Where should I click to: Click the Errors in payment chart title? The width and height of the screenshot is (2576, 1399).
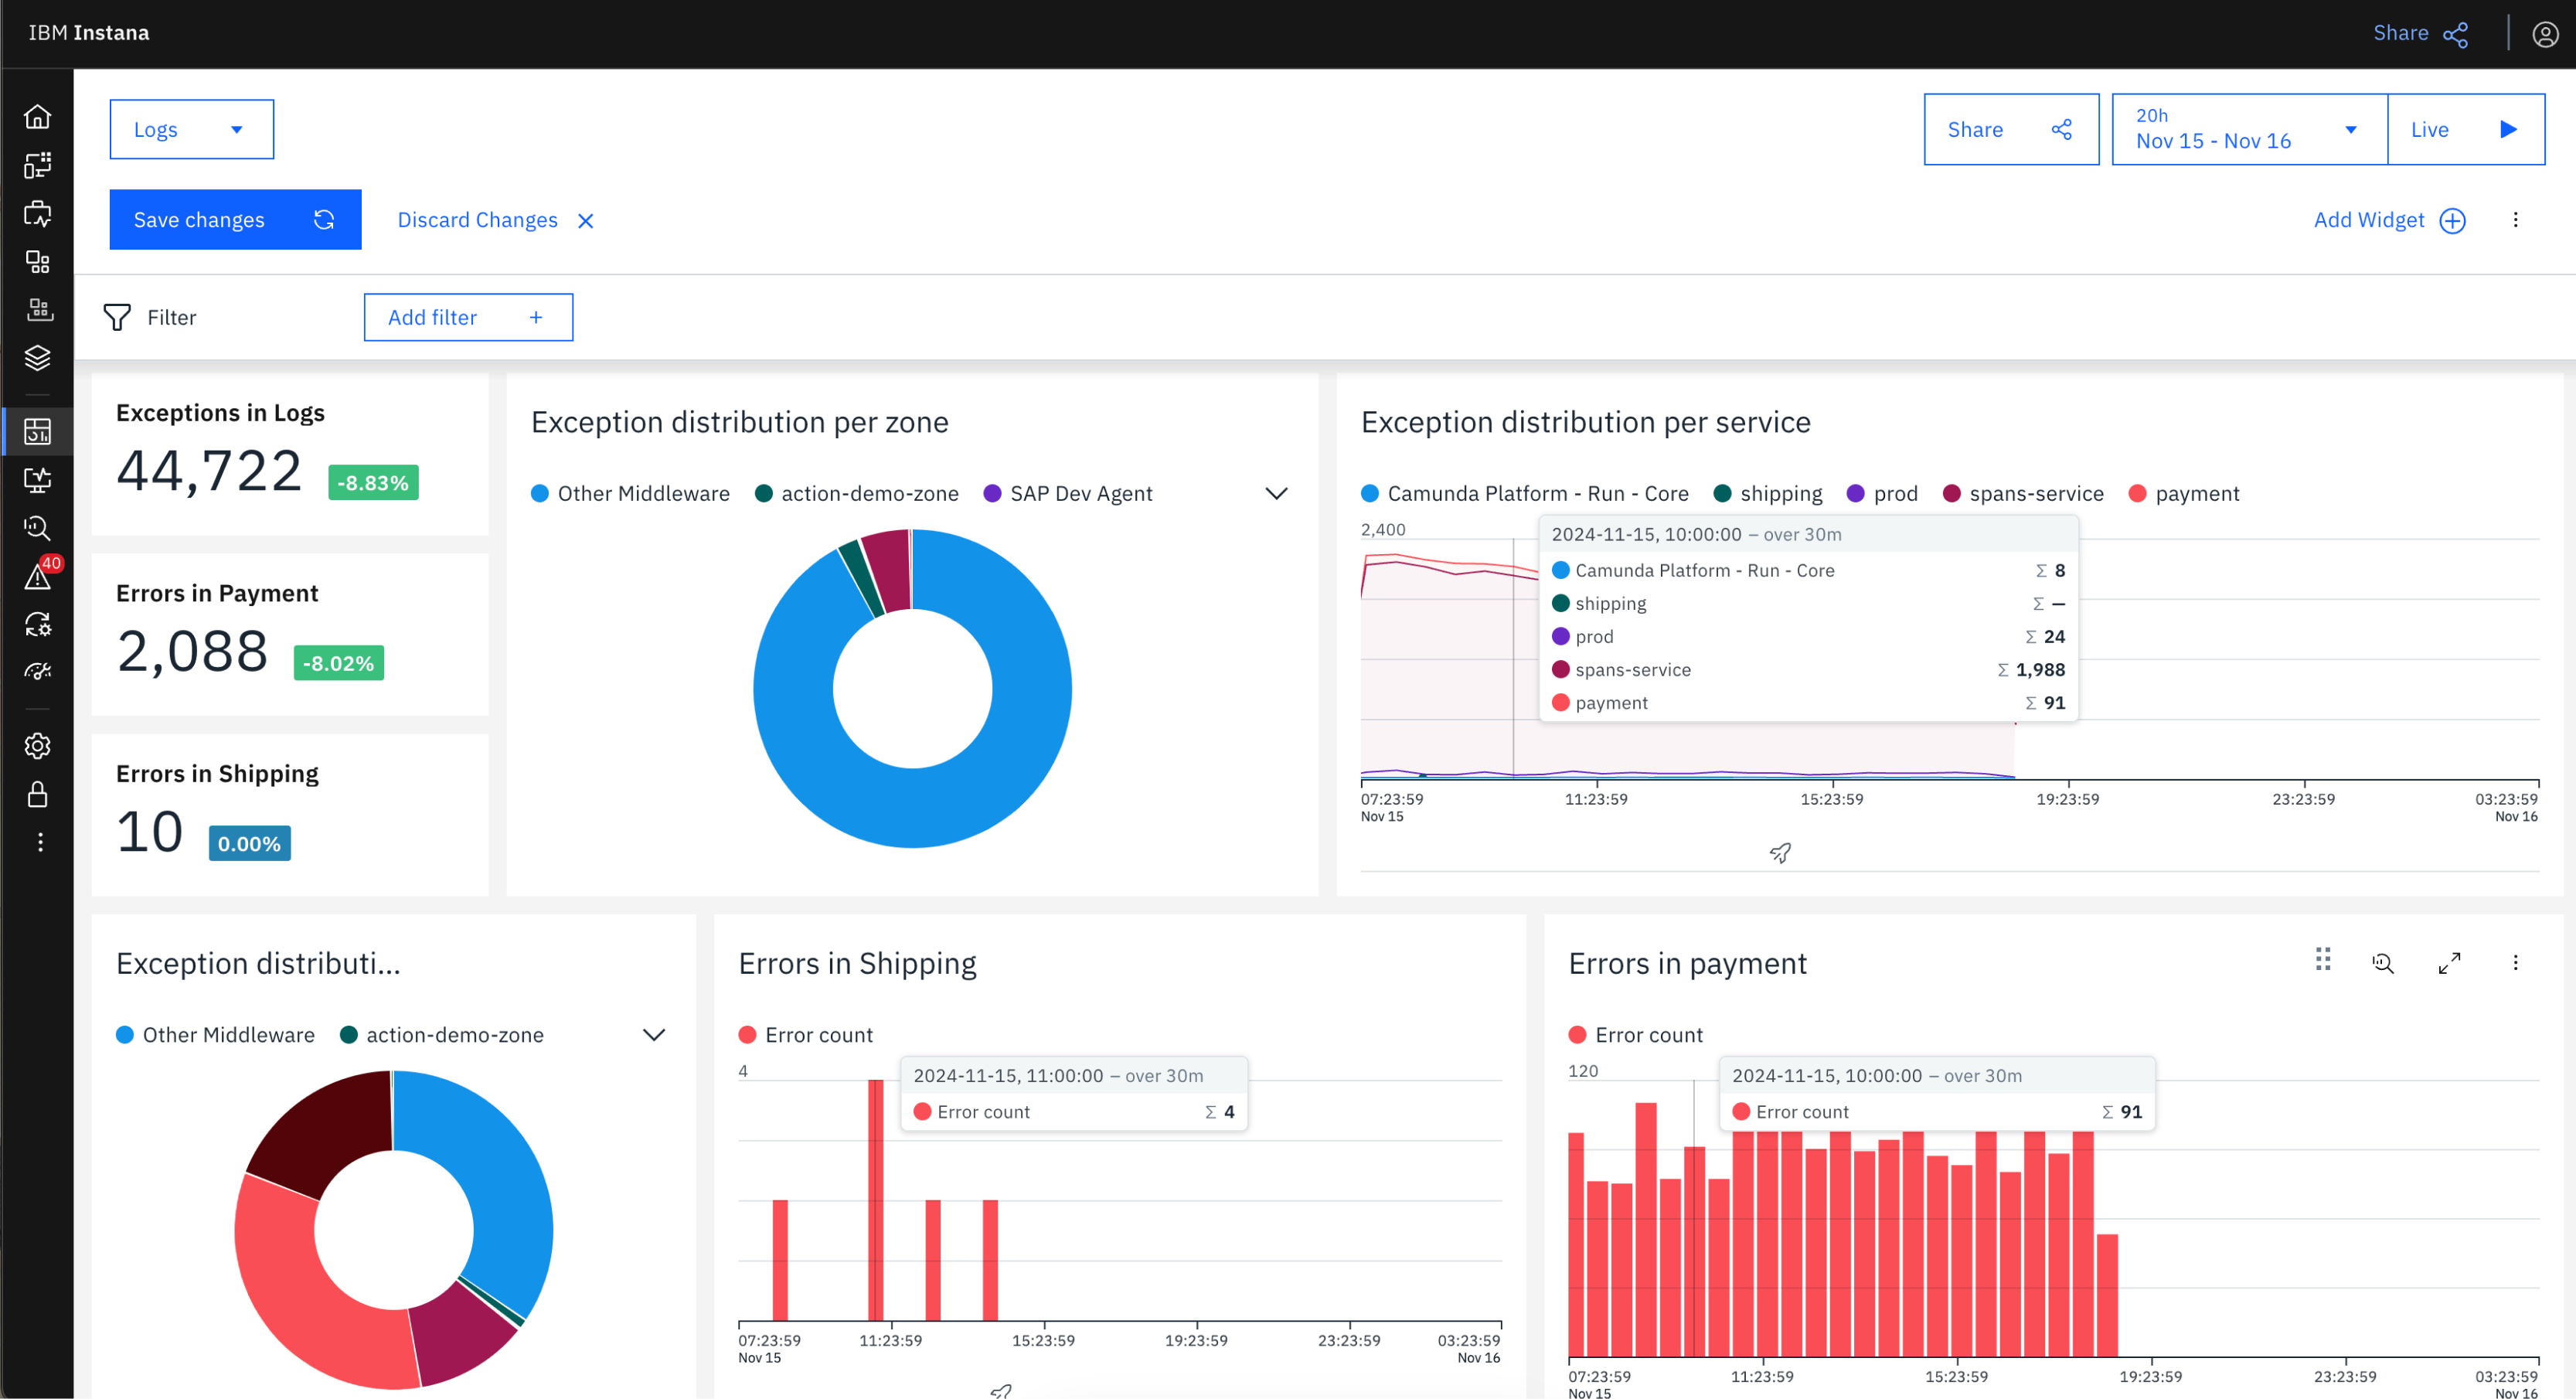tap(1687, 963)
